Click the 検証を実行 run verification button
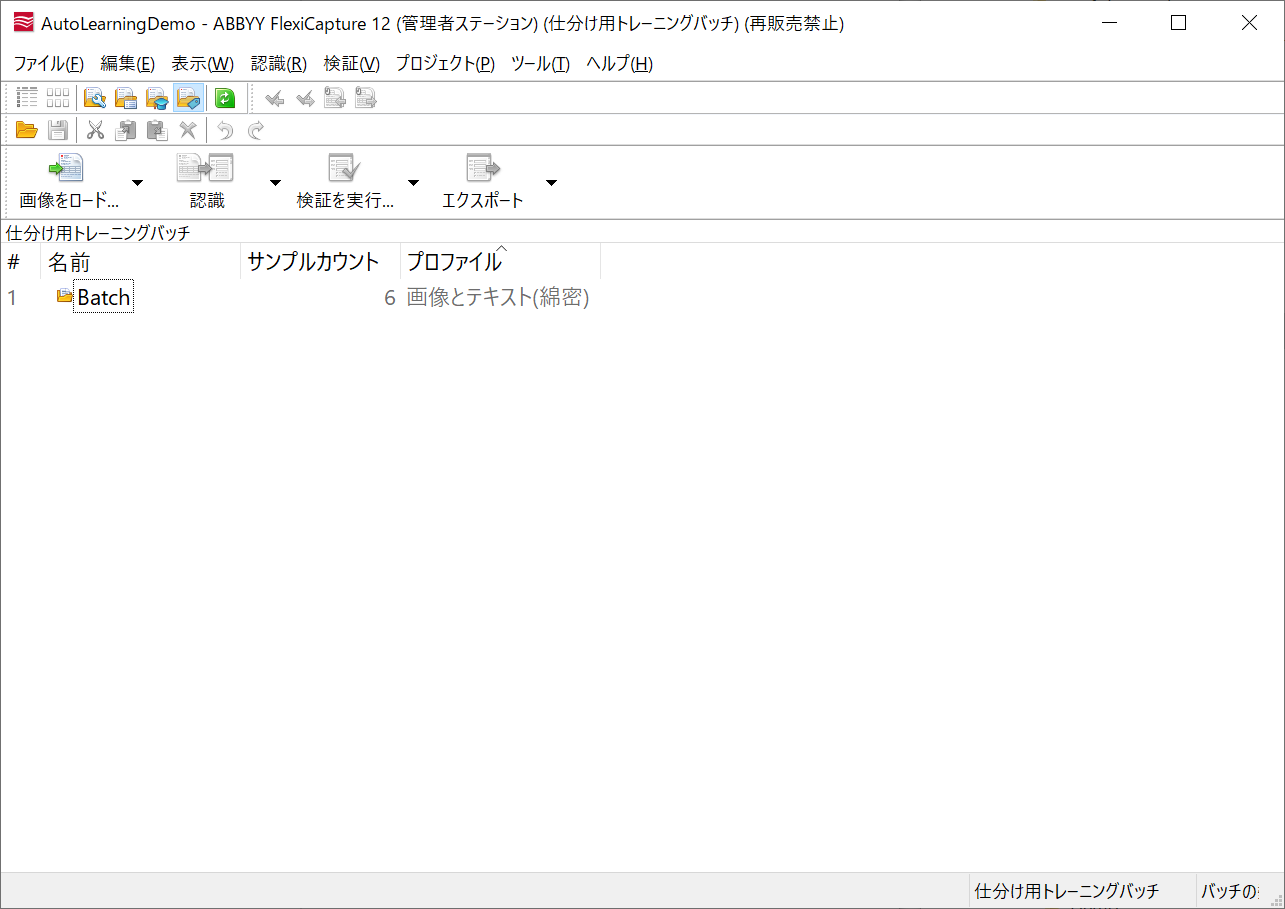Viewport: 1285px width, 909px height. pyautogui.click(x=345, y=181)
